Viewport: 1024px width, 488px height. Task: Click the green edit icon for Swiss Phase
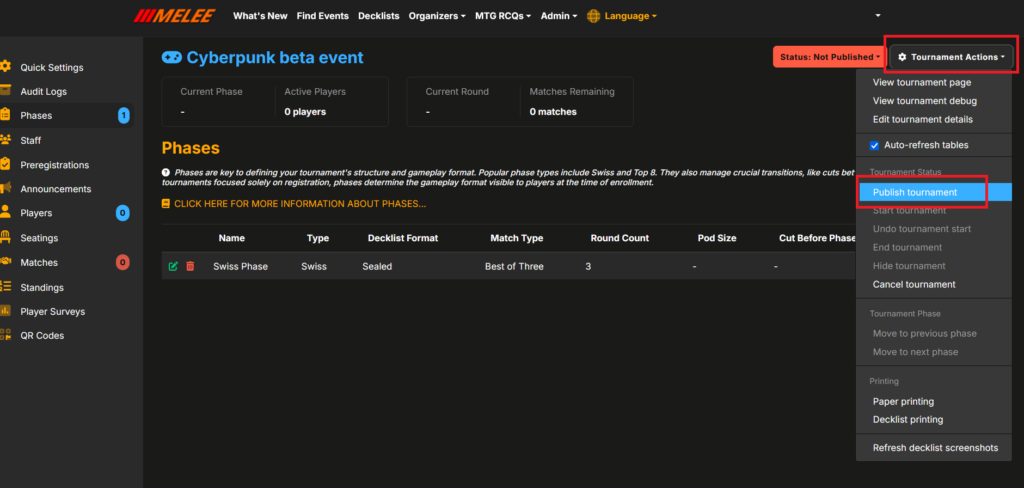tap(173, 267)
